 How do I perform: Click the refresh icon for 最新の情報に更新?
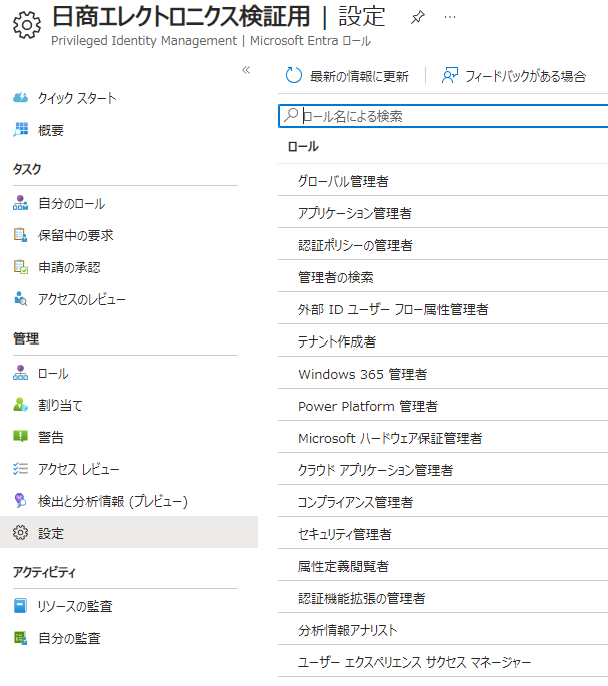294,76
